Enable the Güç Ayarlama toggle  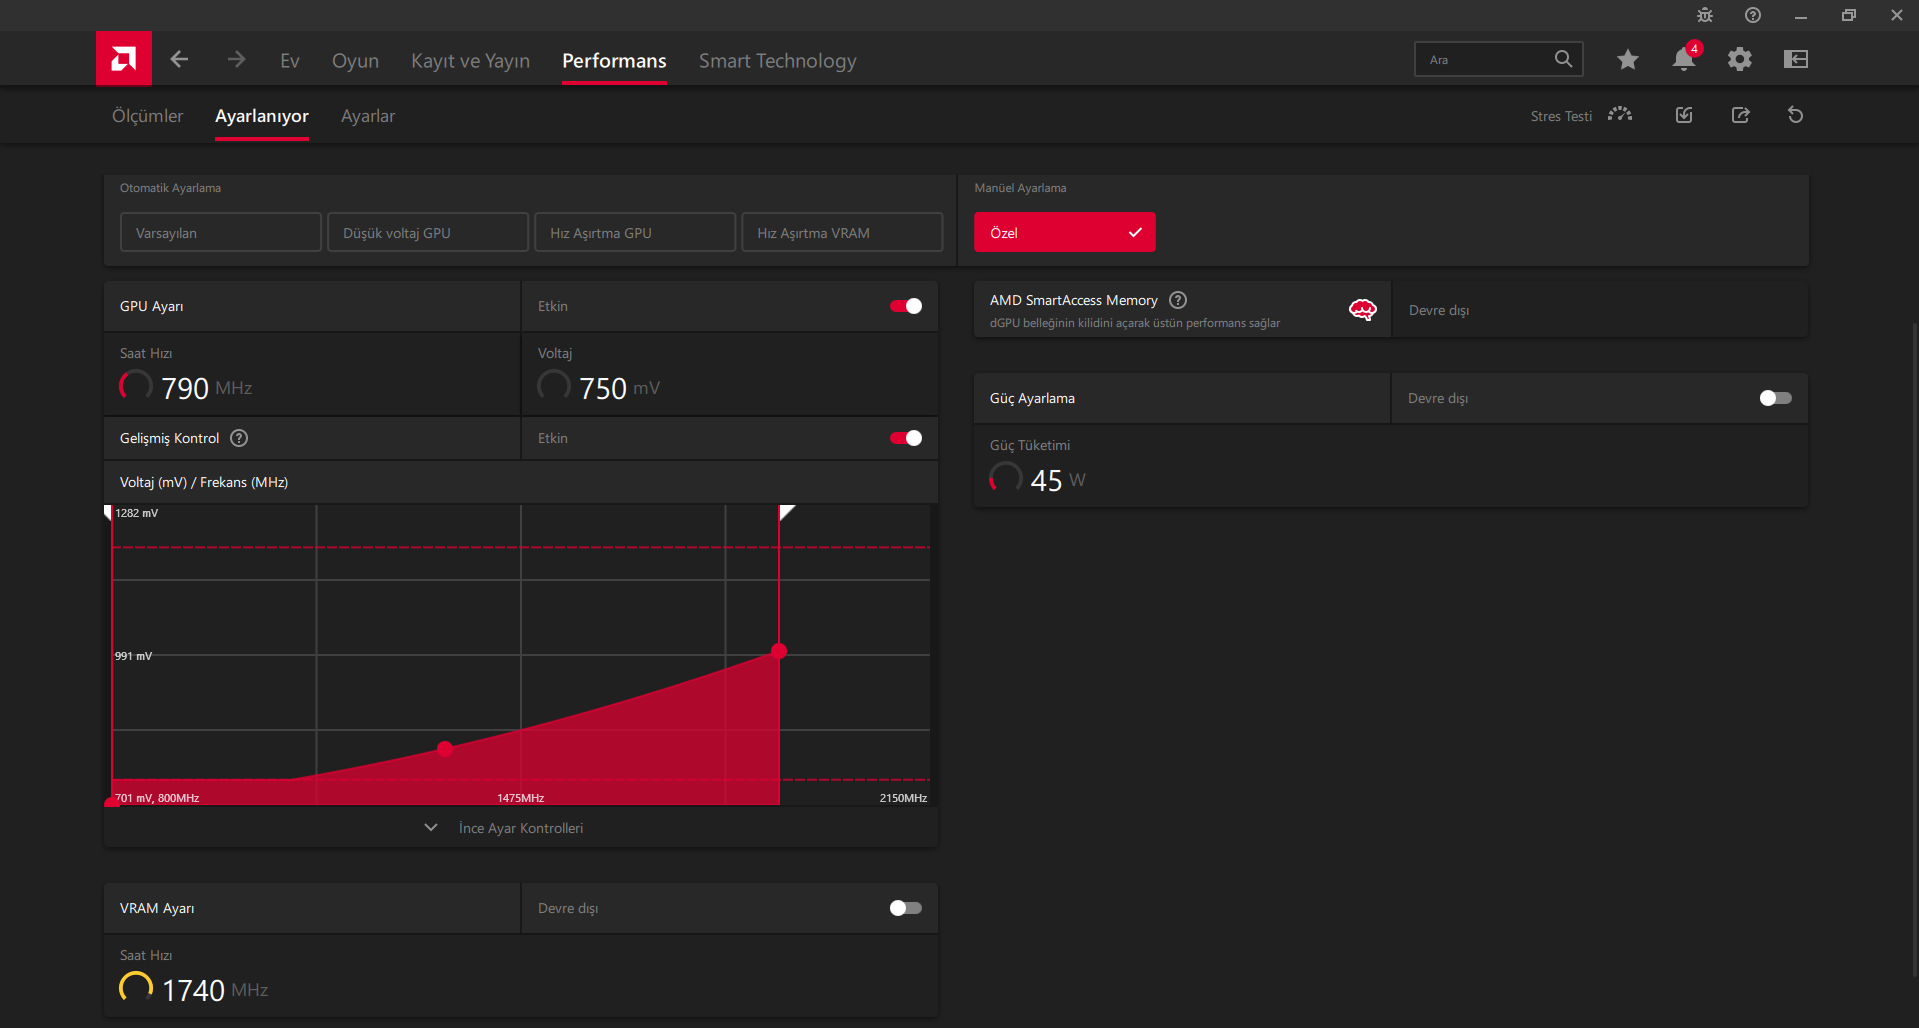[1776, 398]
